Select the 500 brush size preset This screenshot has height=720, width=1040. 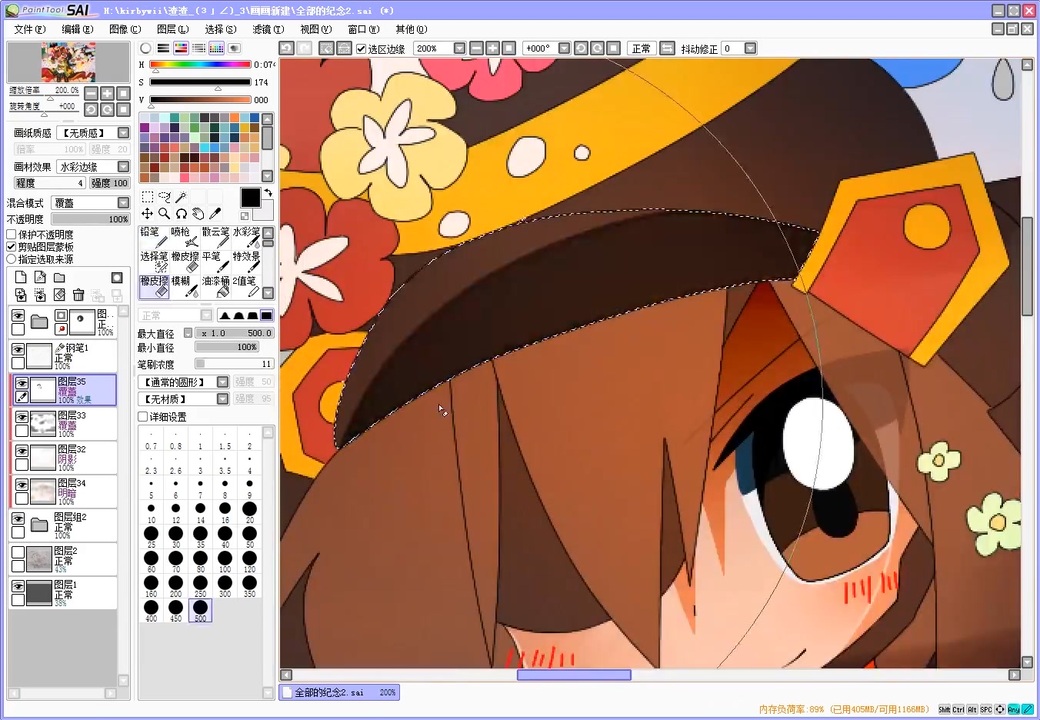pos(200,610)
